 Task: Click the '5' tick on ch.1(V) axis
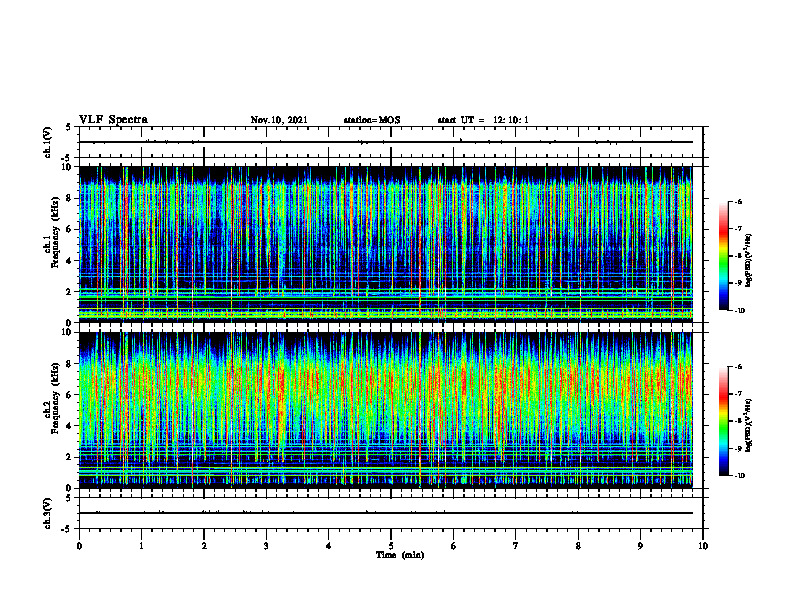pos(69,128)
